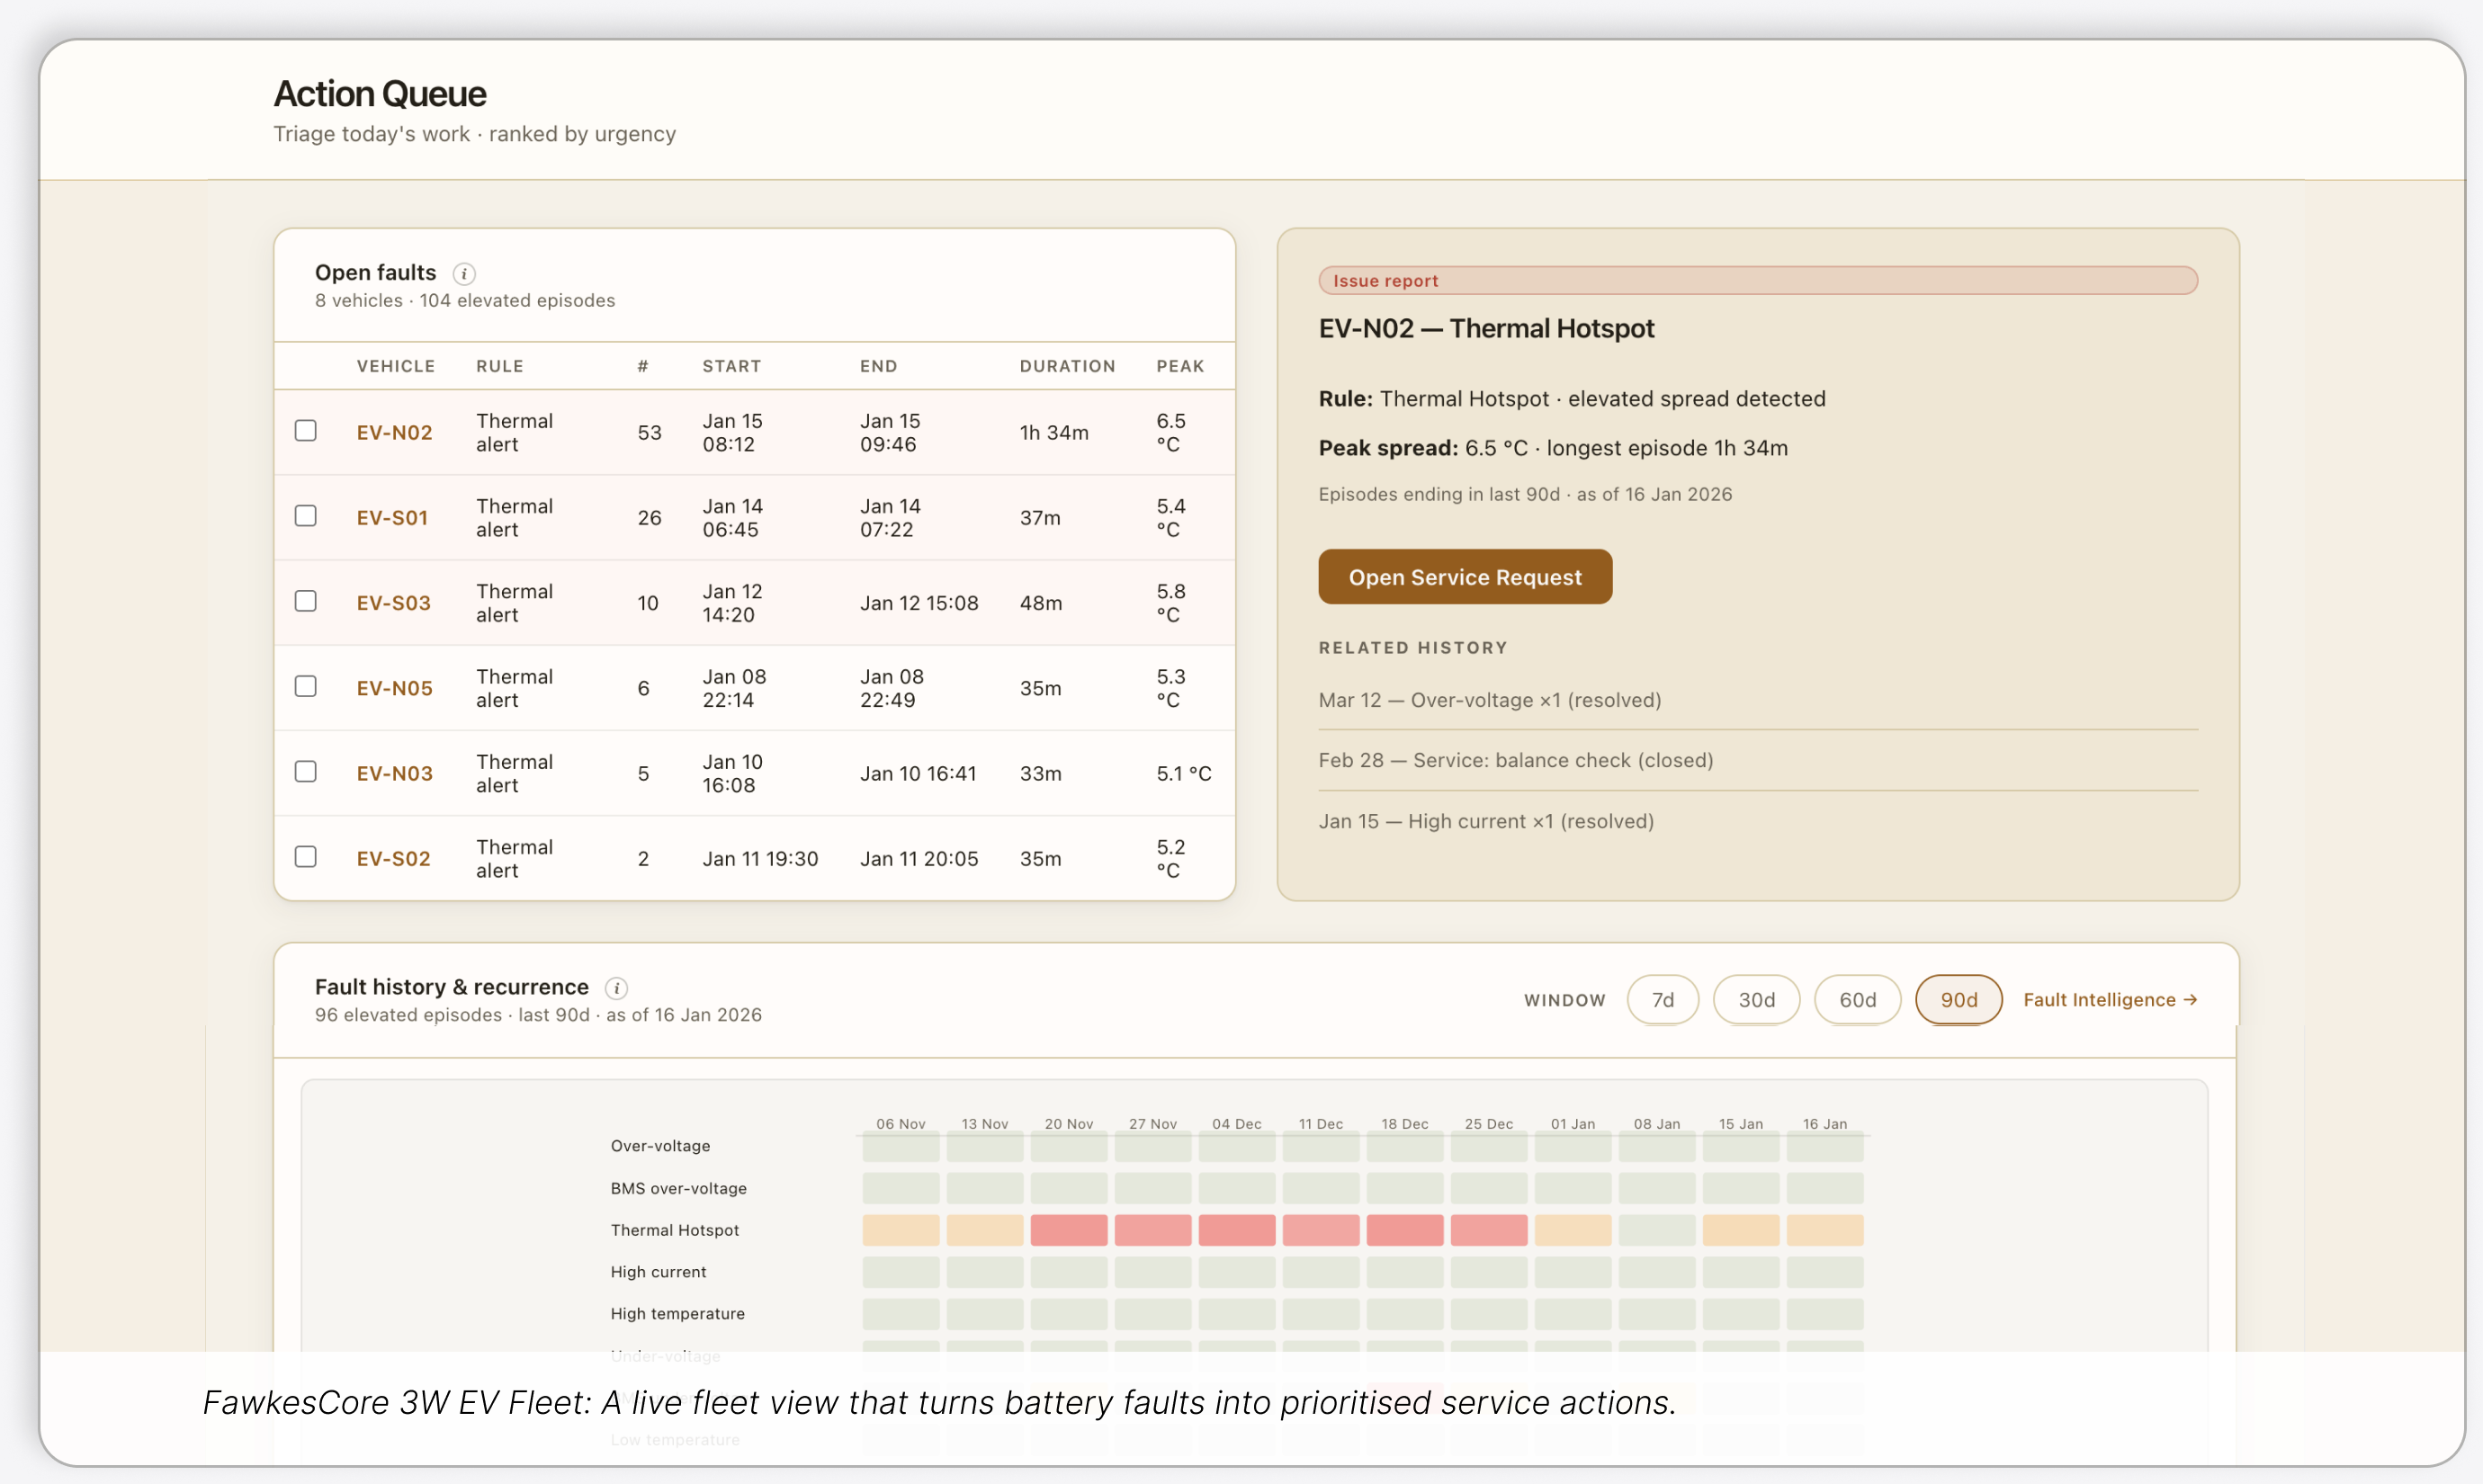Follow the Fault Intelligence link
The width and height of the screenshot is (2483, 1484).
tap(2110, 1000)
